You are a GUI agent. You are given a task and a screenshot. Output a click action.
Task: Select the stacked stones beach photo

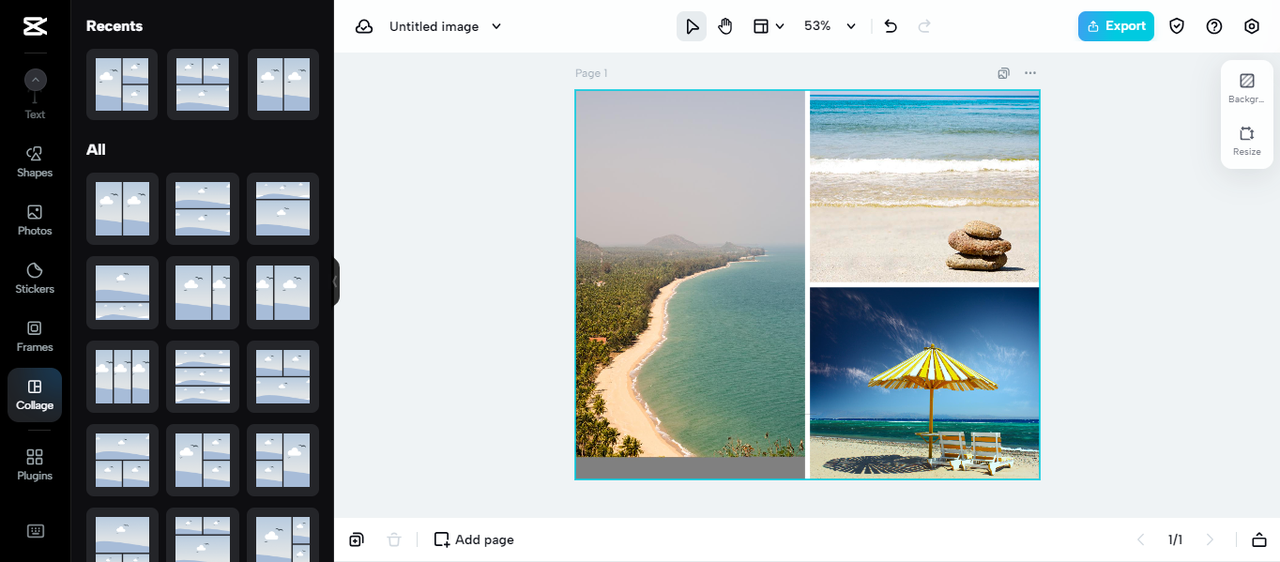tap(924, 187)
